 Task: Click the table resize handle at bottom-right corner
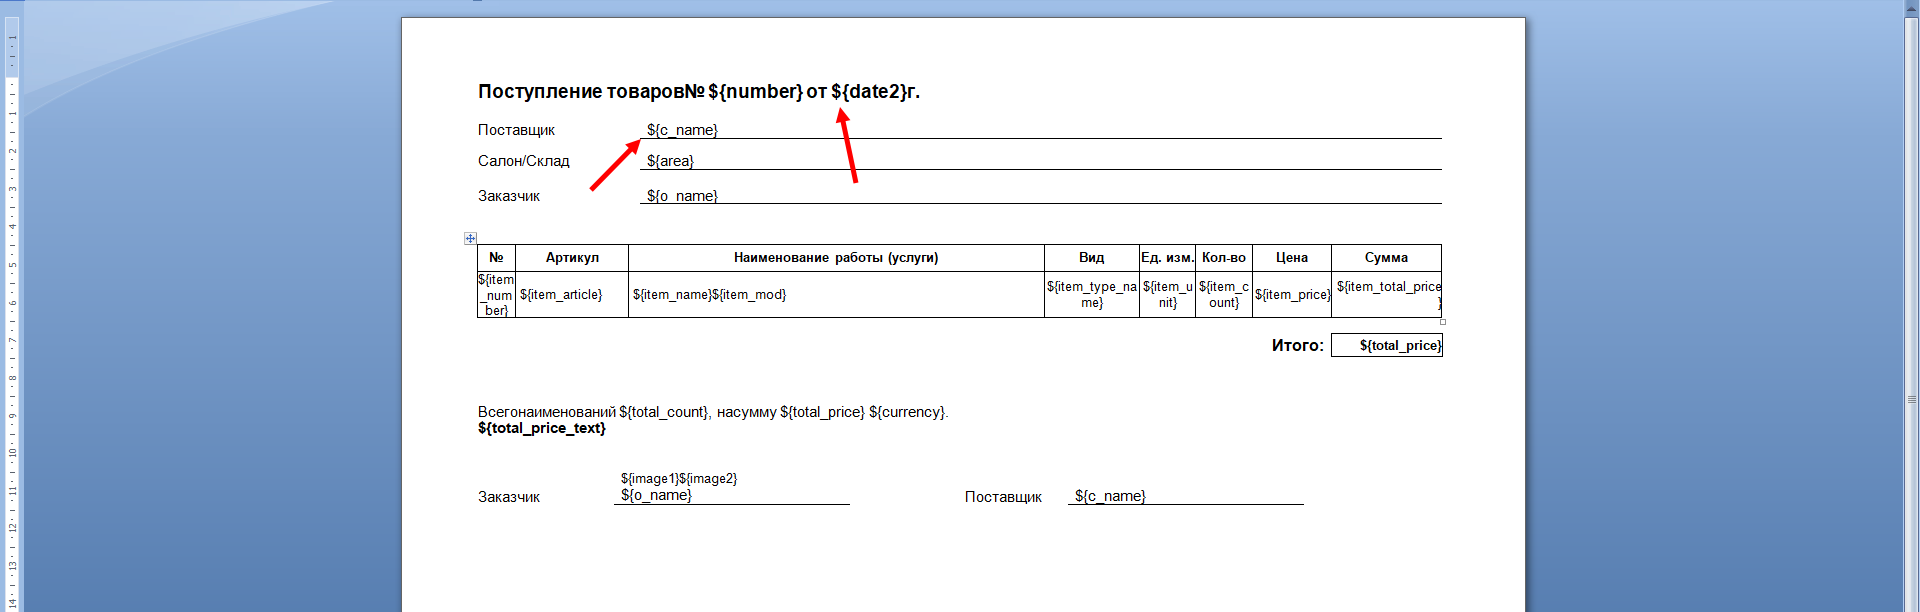(1442, 322)
